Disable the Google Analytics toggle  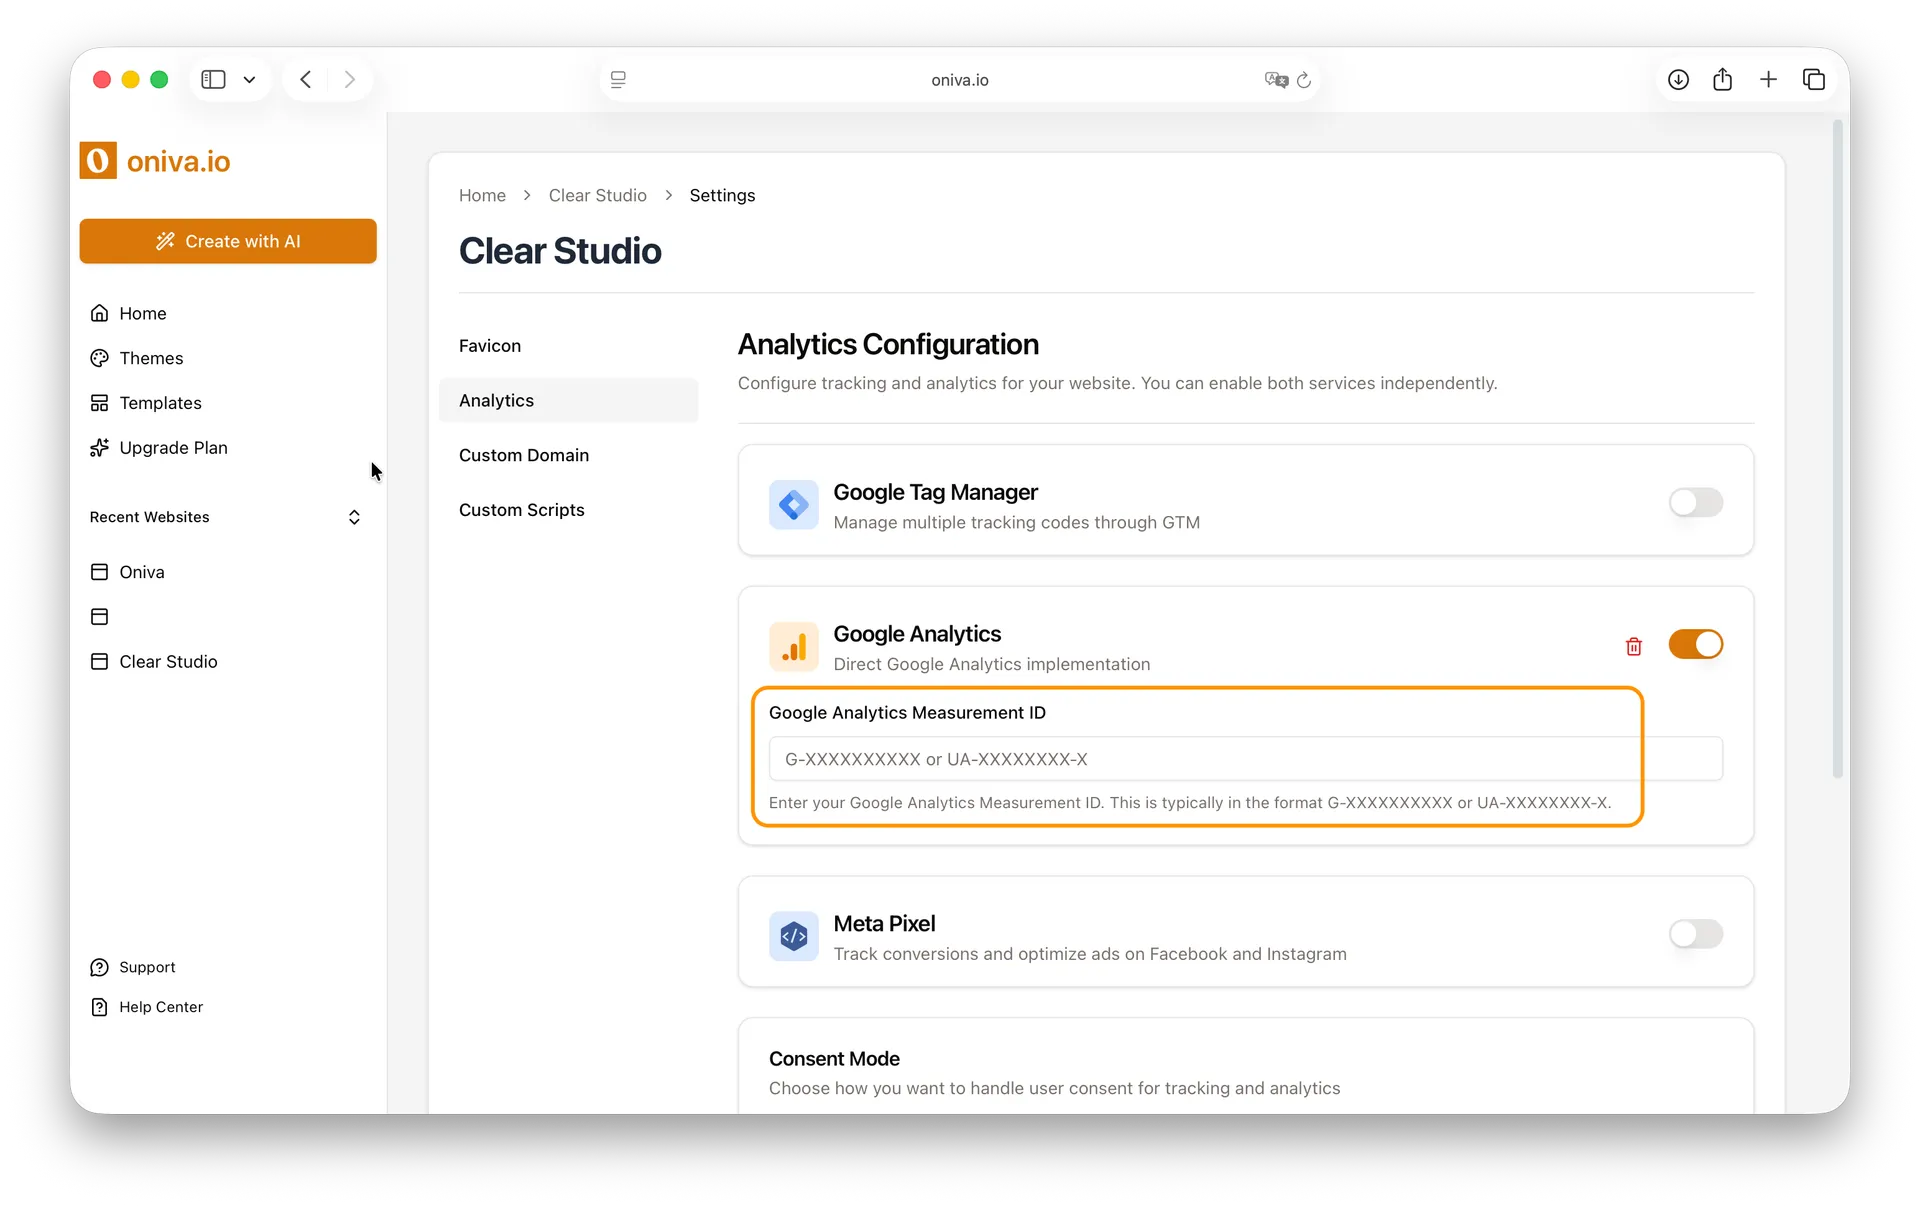(x=1696, y=644)
